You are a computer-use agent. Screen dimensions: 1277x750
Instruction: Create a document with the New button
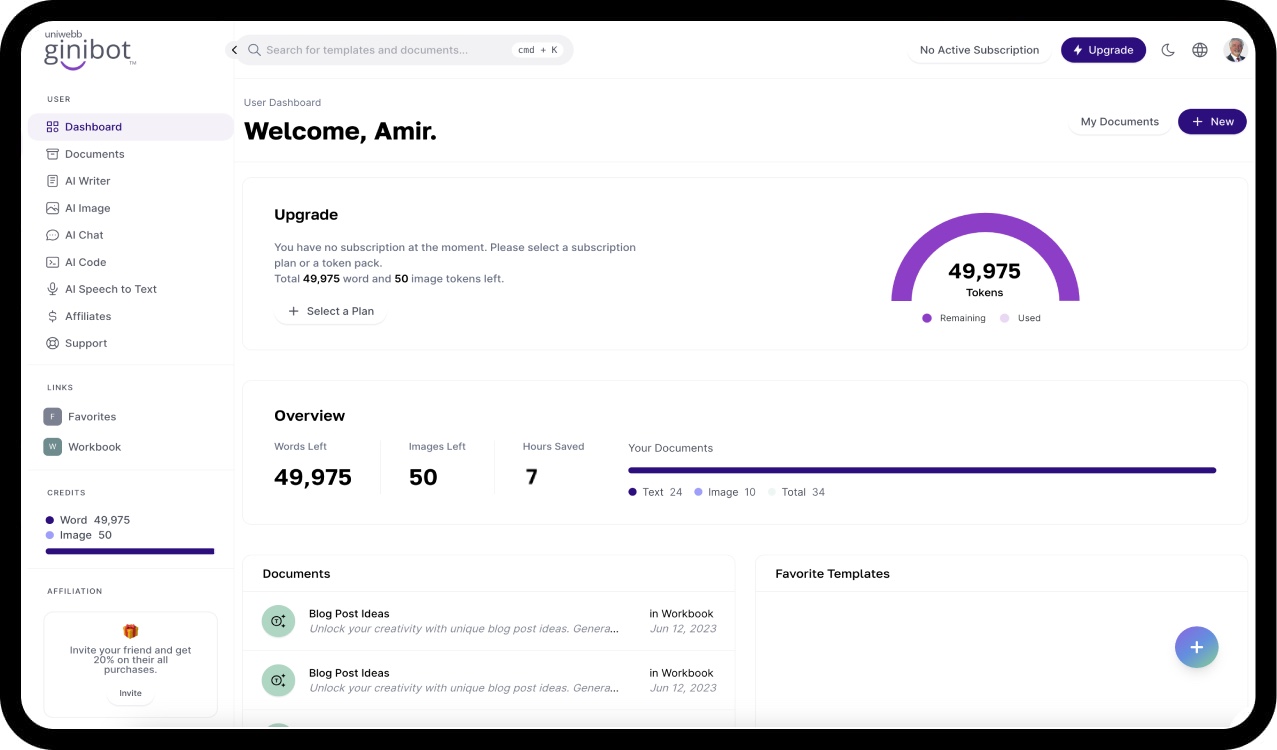click(x=1212, y=121)
